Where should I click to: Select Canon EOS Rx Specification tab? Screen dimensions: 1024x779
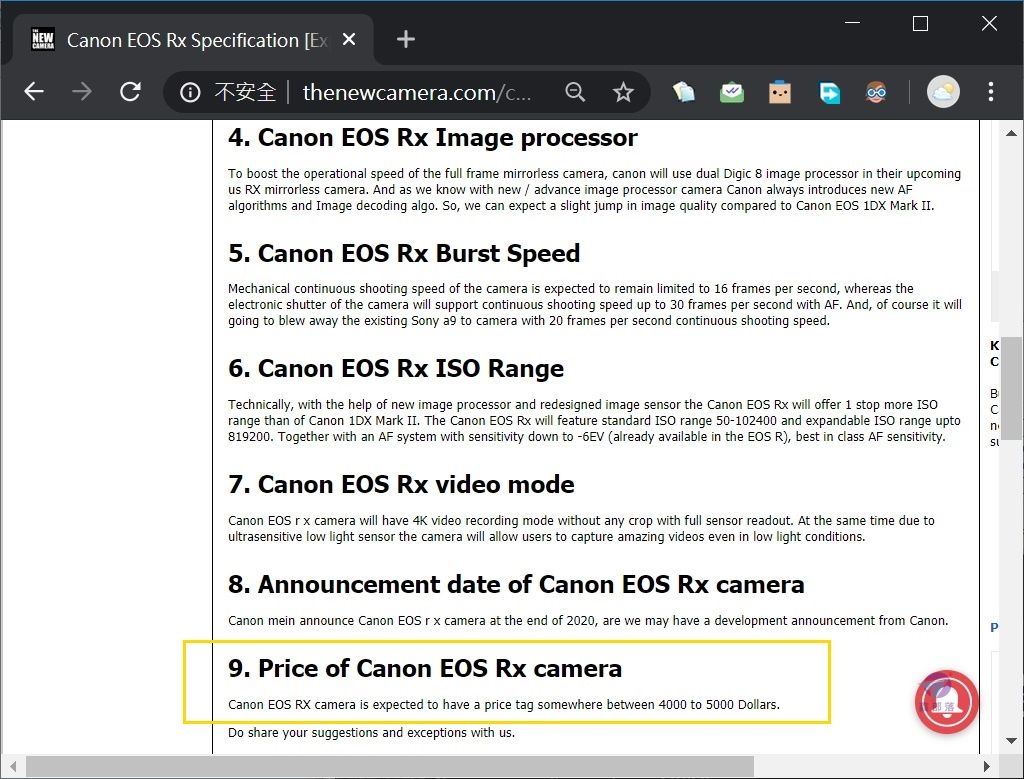pos(193,40)
